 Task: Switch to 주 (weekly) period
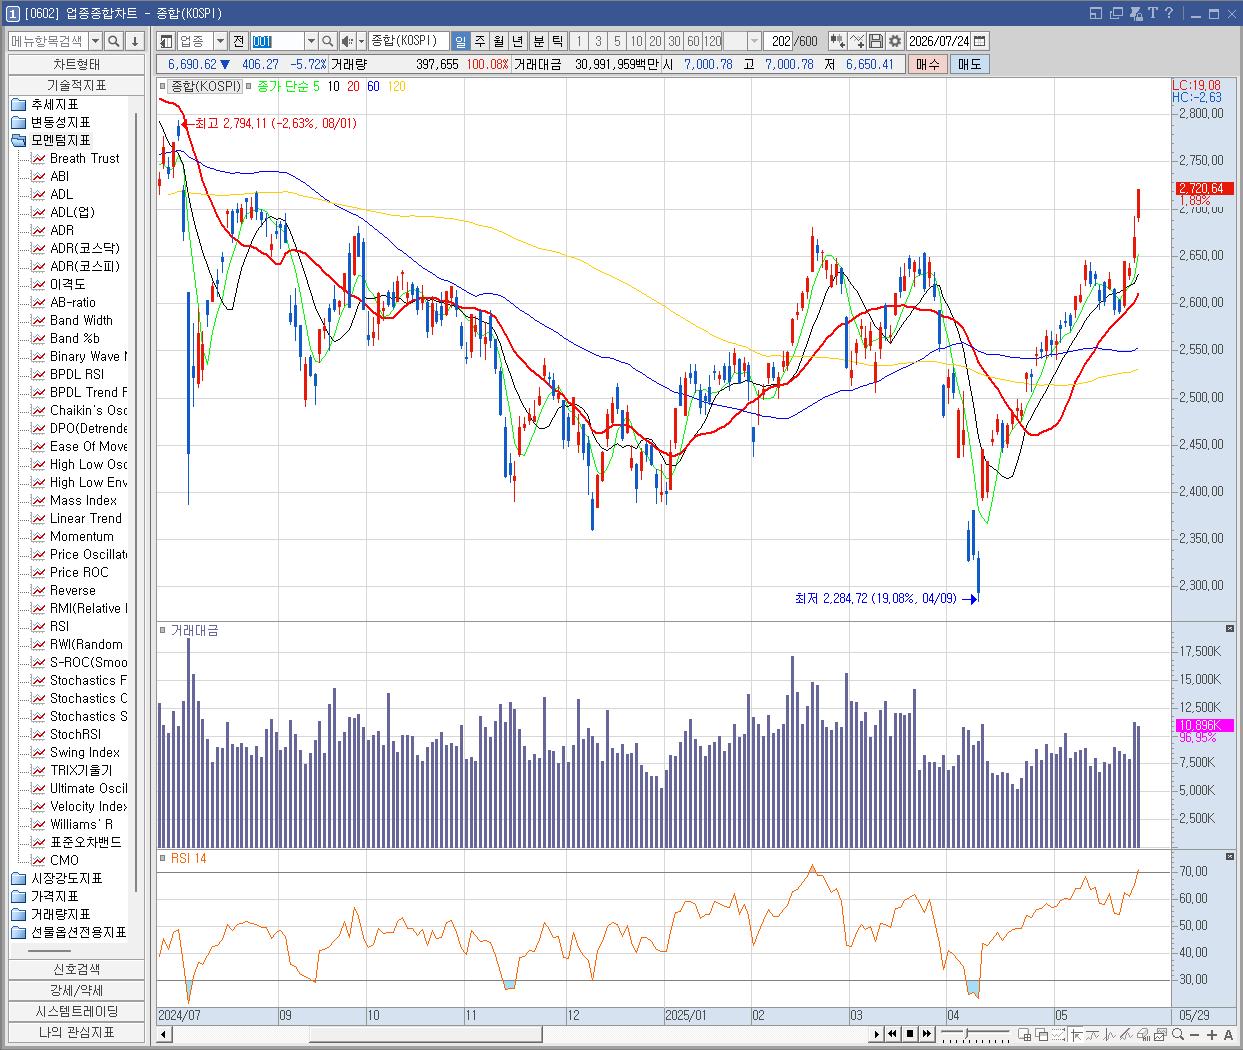[479, 41]
